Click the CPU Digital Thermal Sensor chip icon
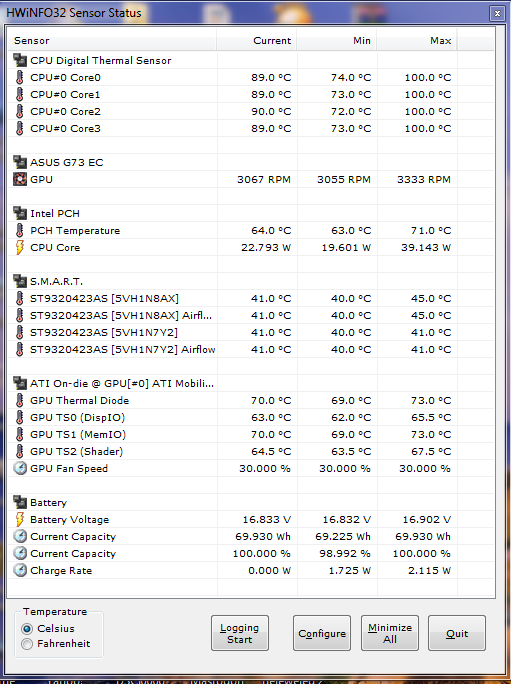Viewport: 511px width, 684px height. click(20, 60)
